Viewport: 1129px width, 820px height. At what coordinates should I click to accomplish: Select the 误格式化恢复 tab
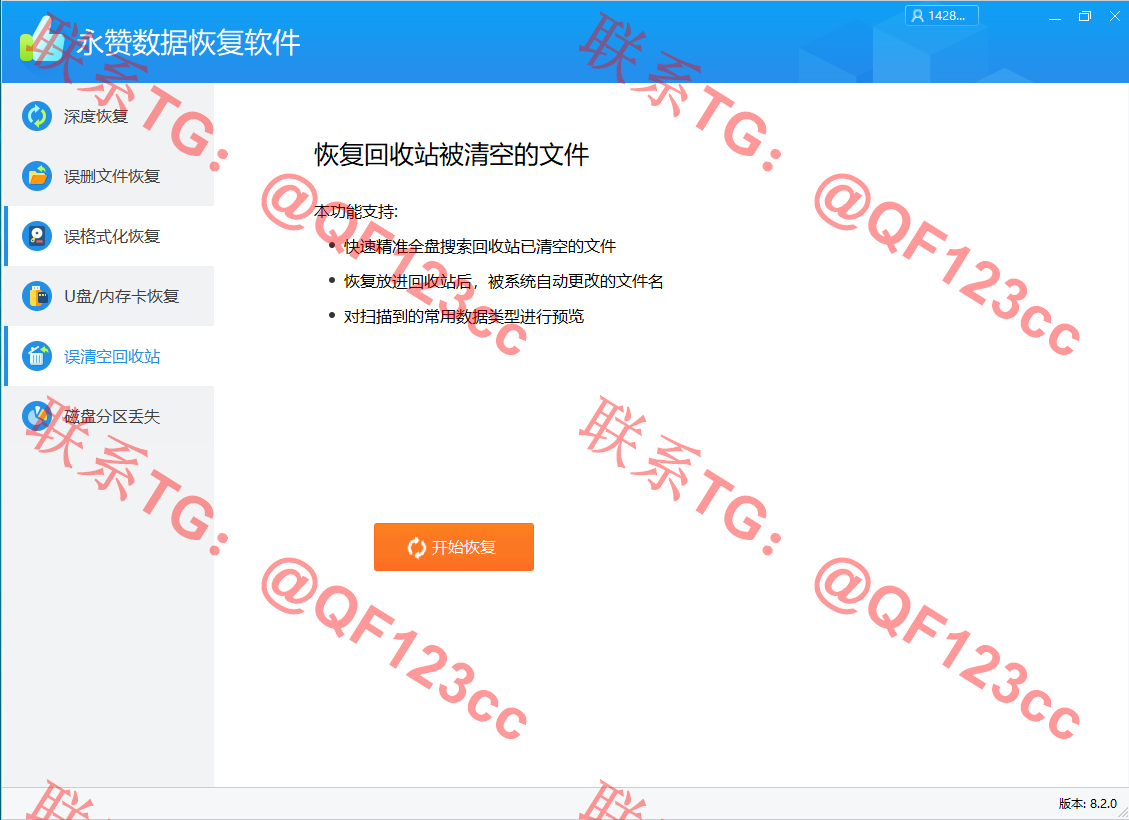(x=109, y=236)
